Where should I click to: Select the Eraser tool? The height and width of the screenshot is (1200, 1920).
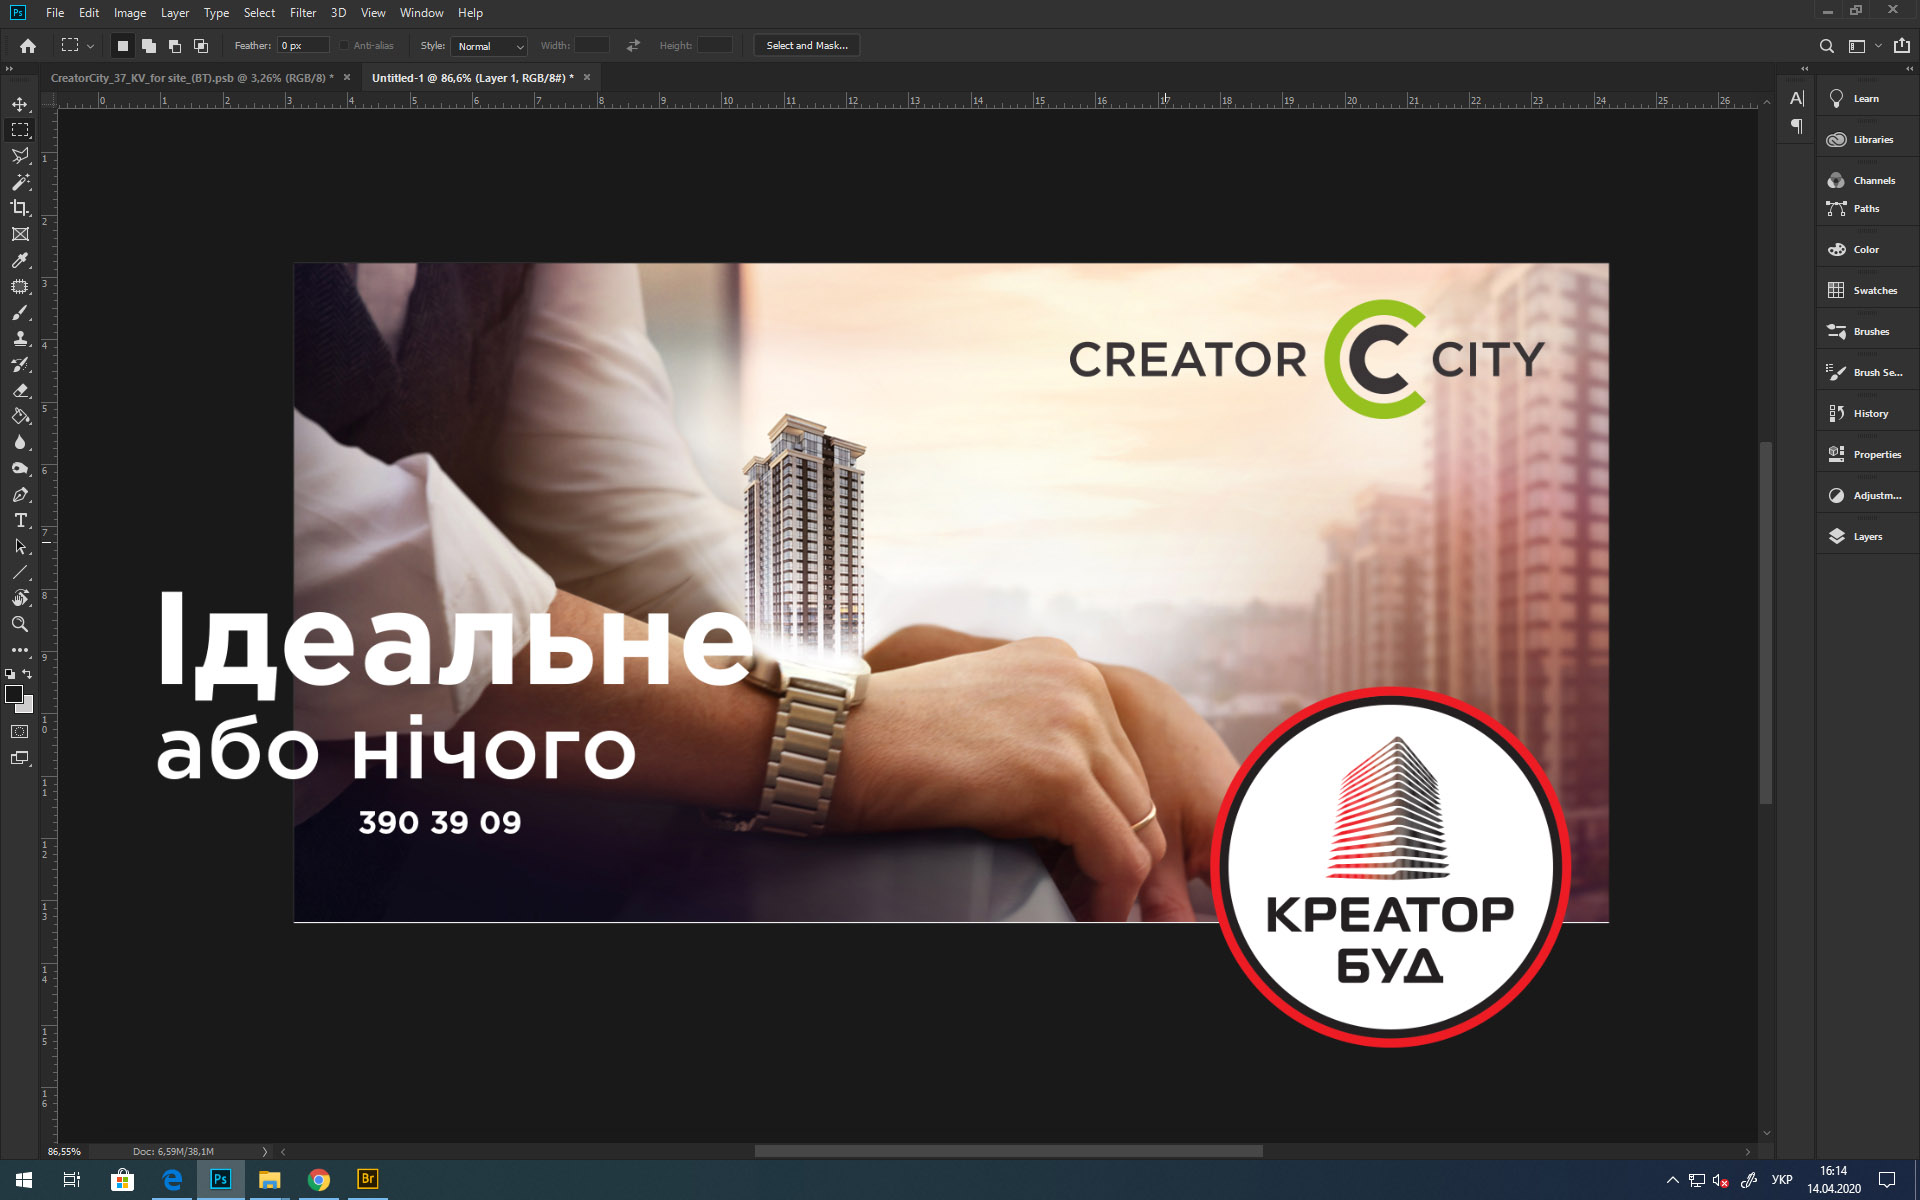point(20,391)
